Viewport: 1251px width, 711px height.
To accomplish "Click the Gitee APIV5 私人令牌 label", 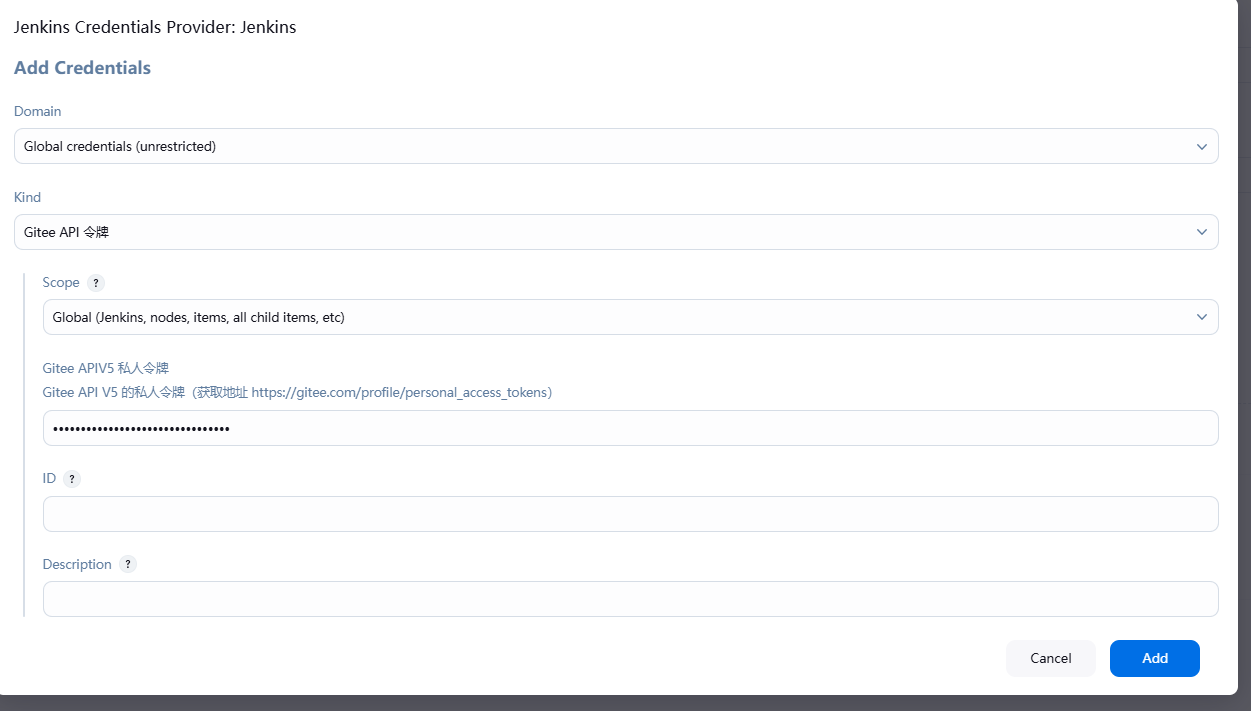I will 106,368.
